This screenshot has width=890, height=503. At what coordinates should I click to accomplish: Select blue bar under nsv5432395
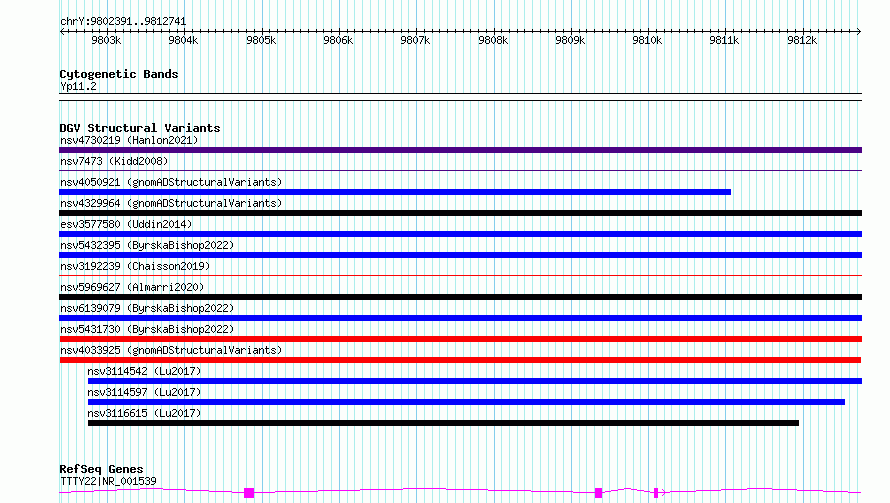click(460, 255)
